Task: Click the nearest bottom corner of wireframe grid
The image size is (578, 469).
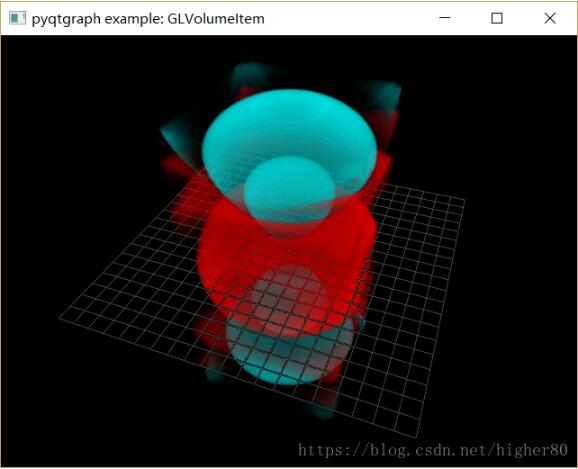Action: tap(417, 437)
